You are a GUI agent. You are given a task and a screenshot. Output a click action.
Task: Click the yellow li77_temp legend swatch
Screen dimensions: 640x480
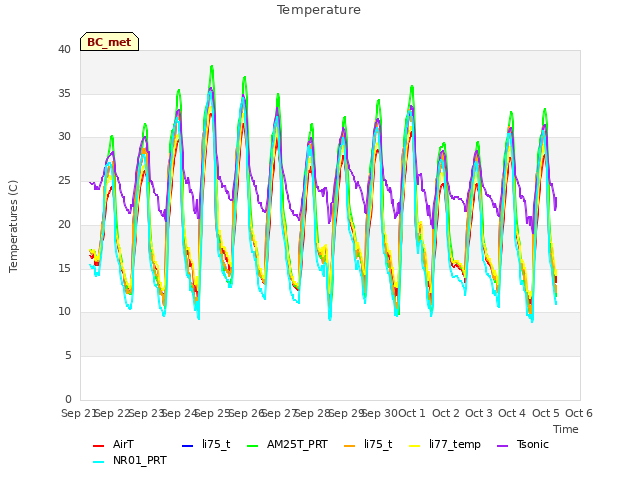[415, 446]
